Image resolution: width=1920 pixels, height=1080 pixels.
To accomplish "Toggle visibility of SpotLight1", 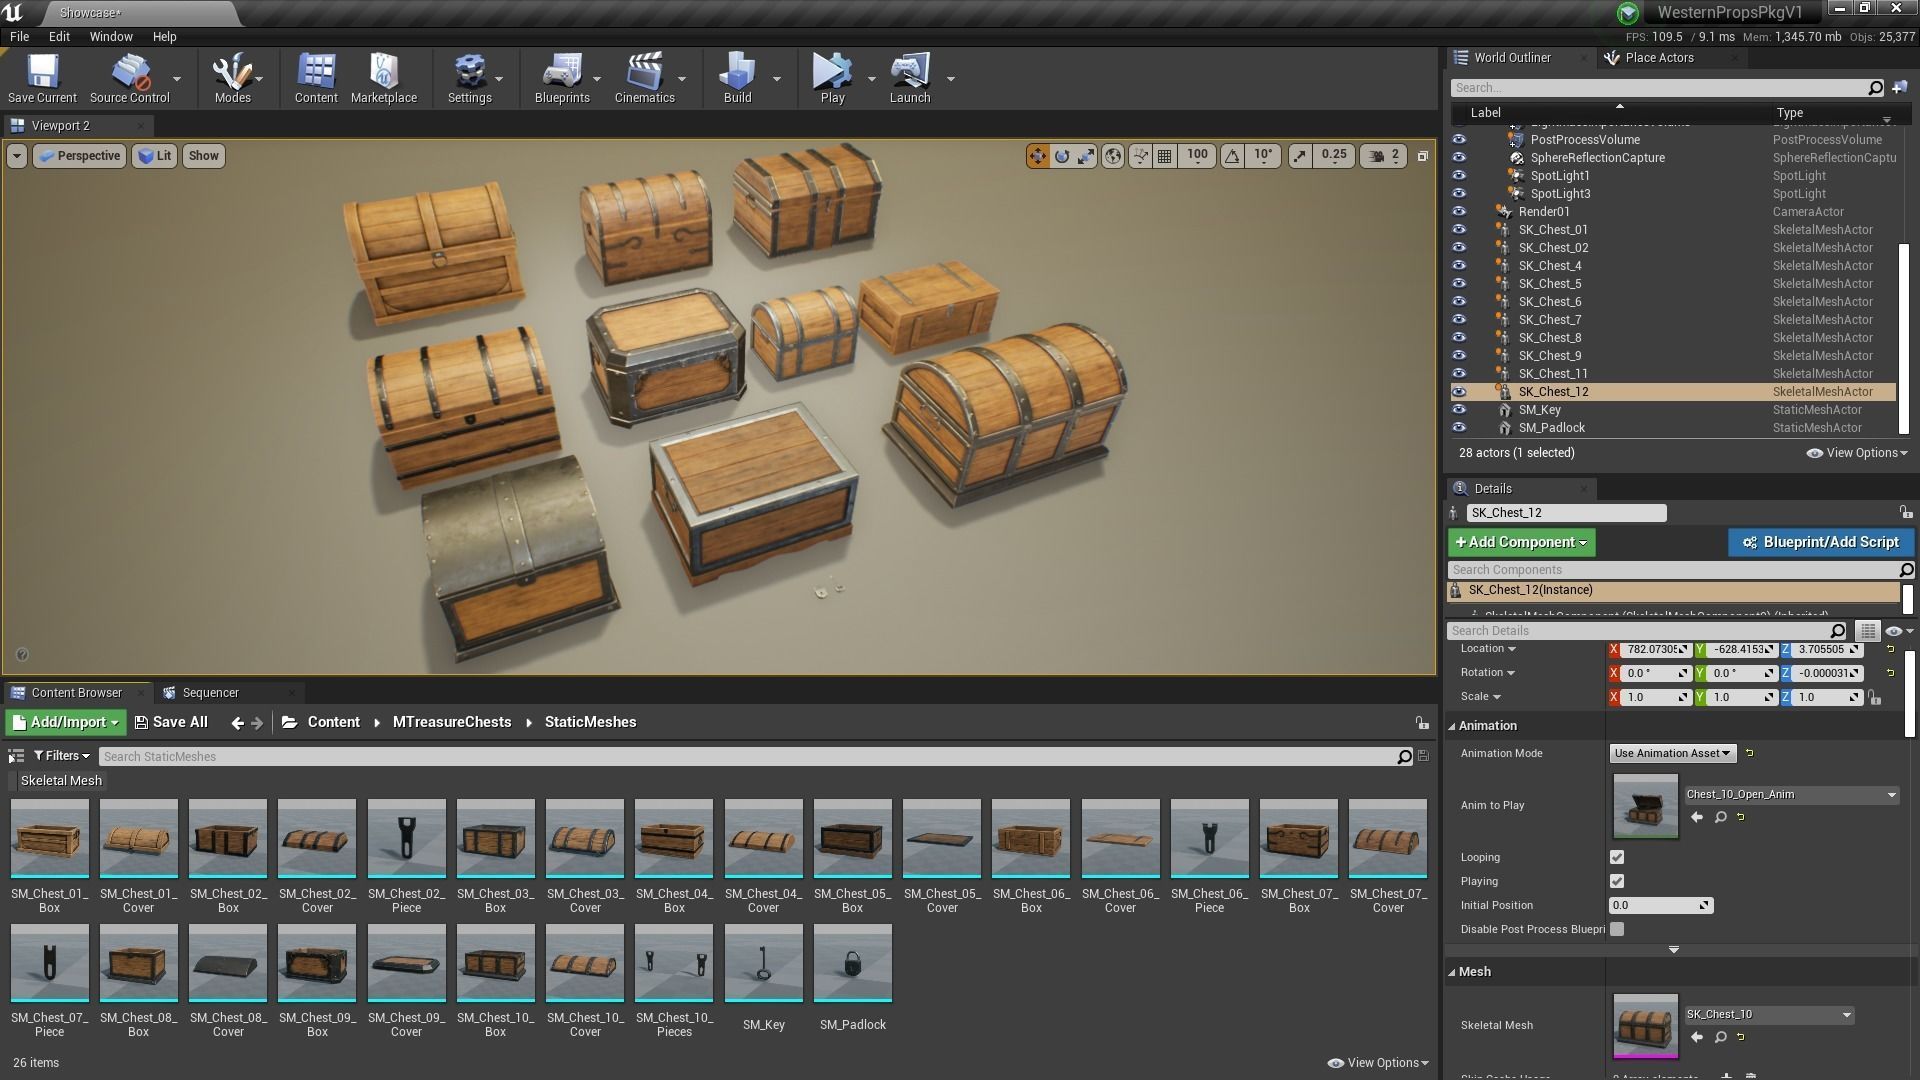I will pyautogui.click(x=1459, y=176).
